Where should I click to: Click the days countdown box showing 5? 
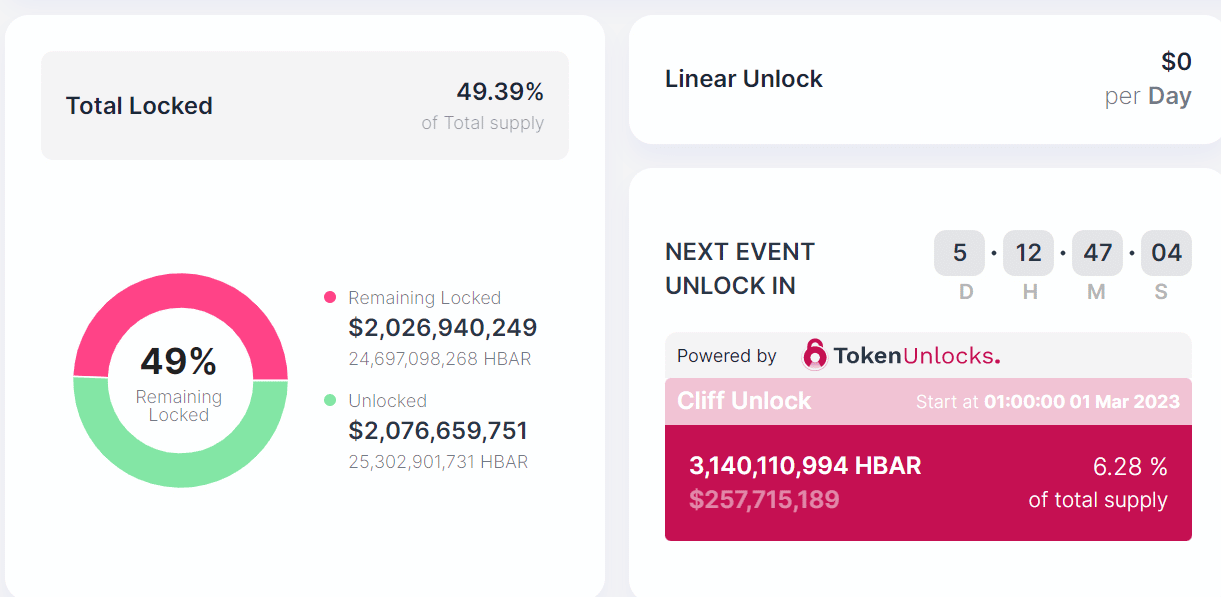click(960, 253)
